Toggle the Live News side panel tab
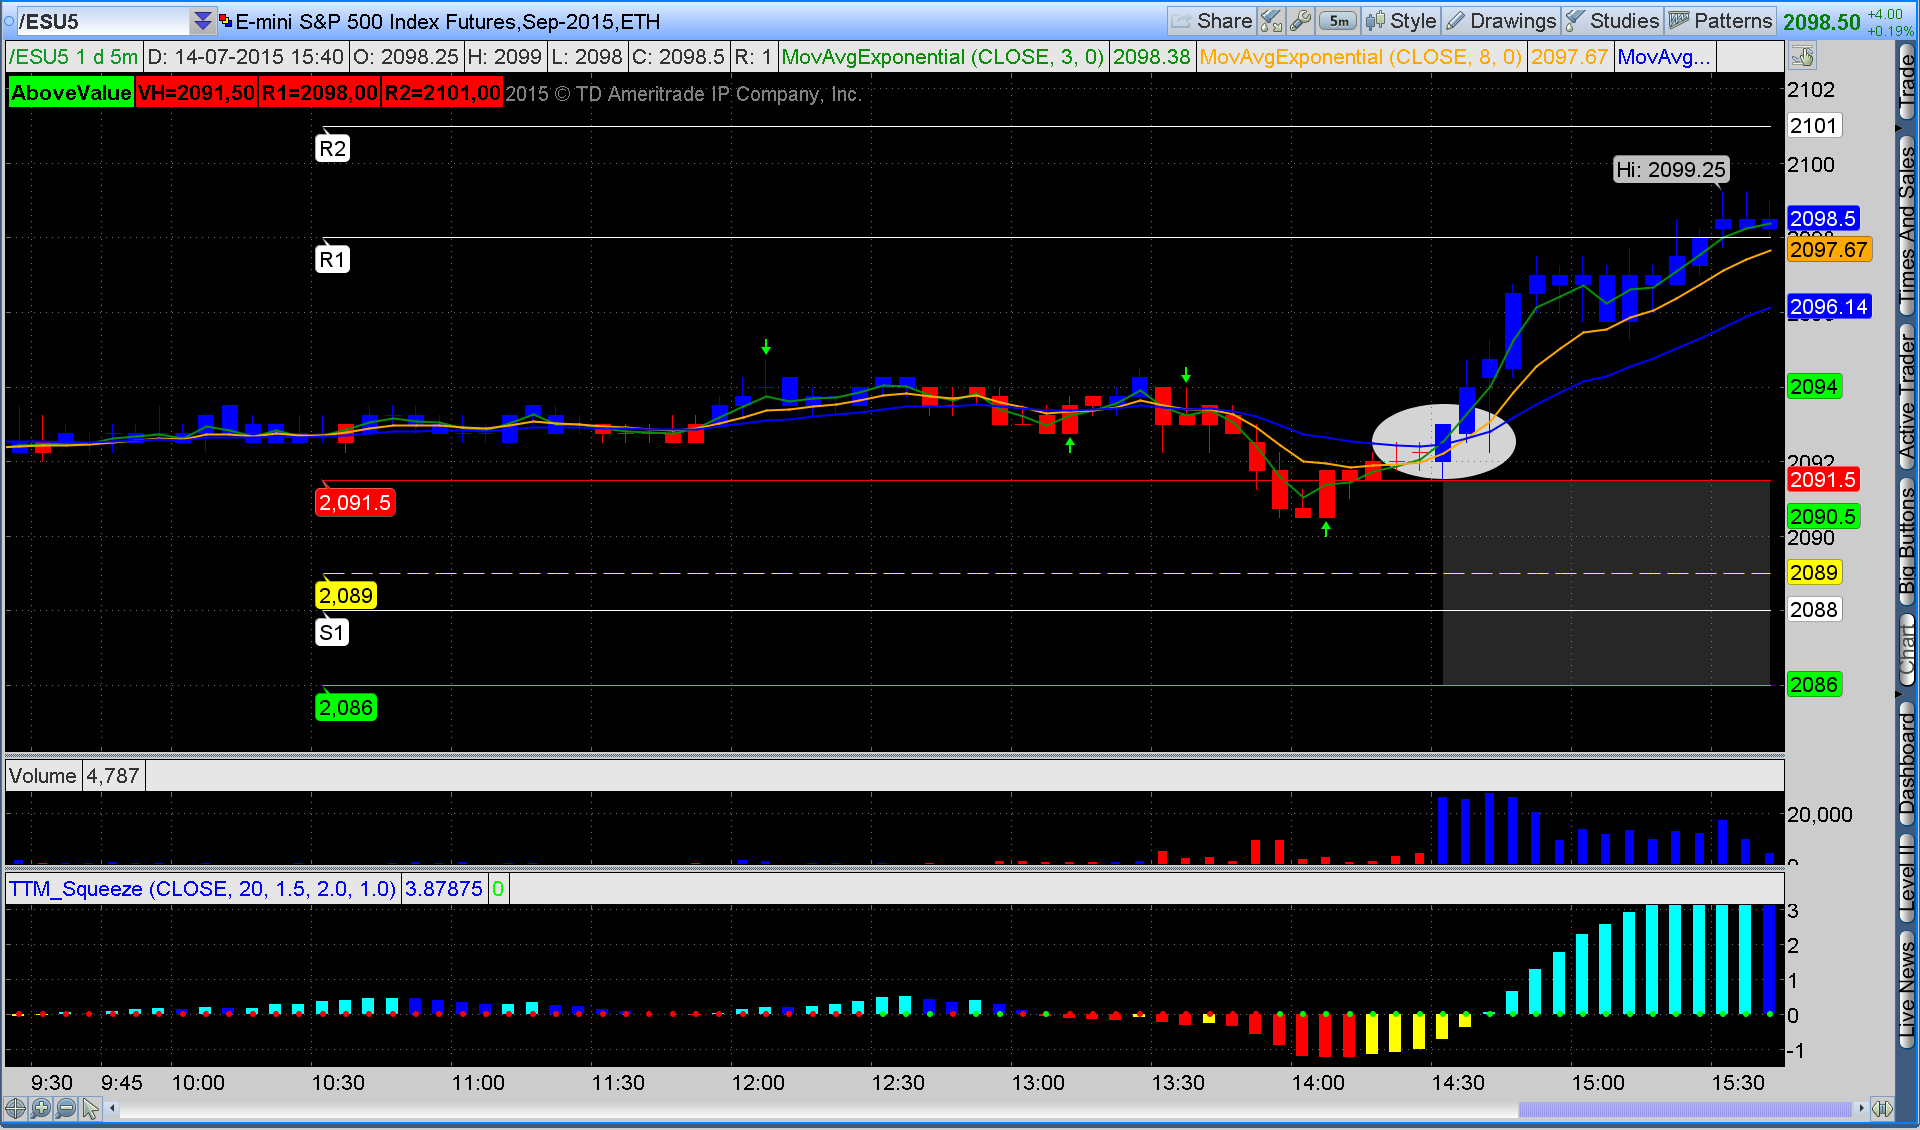 click(x=1907, y=990)
